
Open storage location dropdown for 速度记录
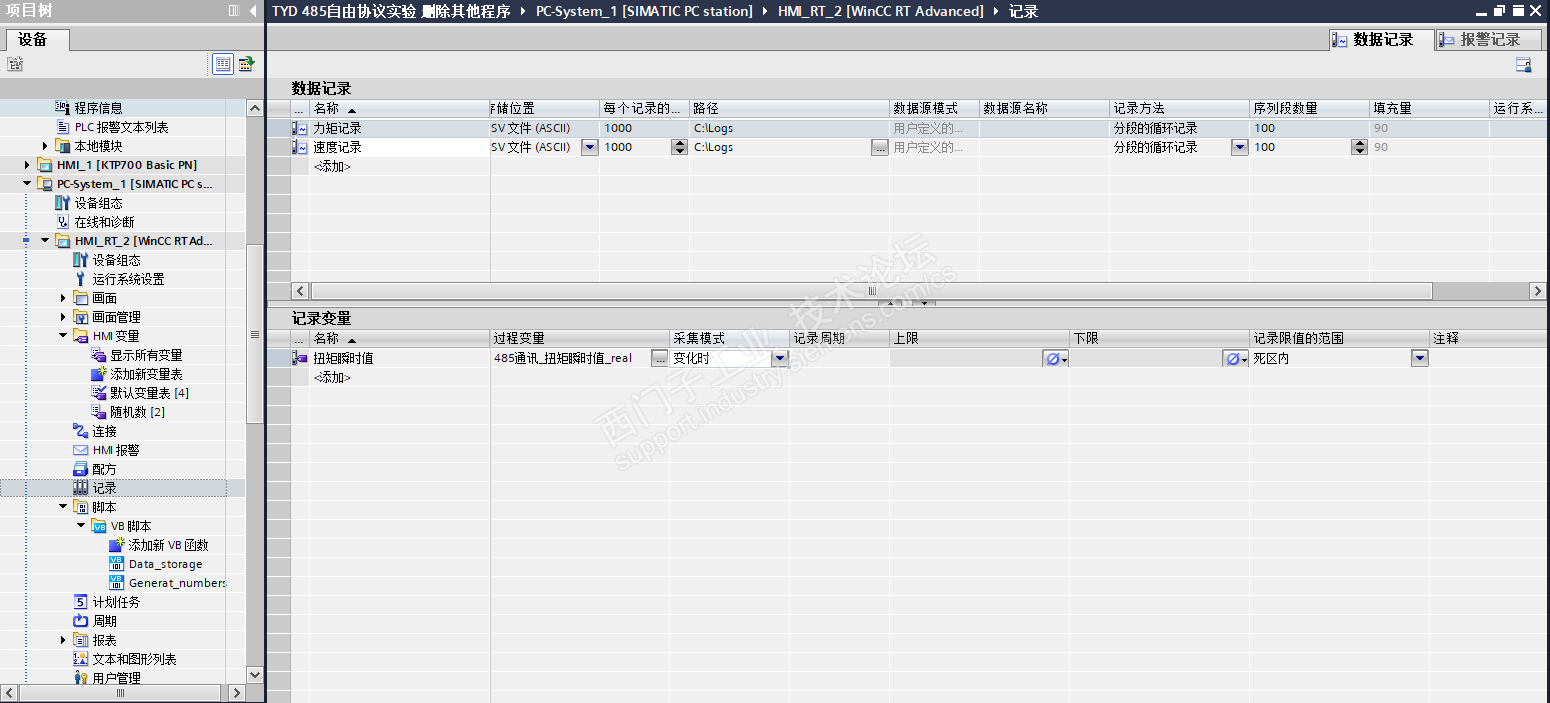(x=589, y=147)
